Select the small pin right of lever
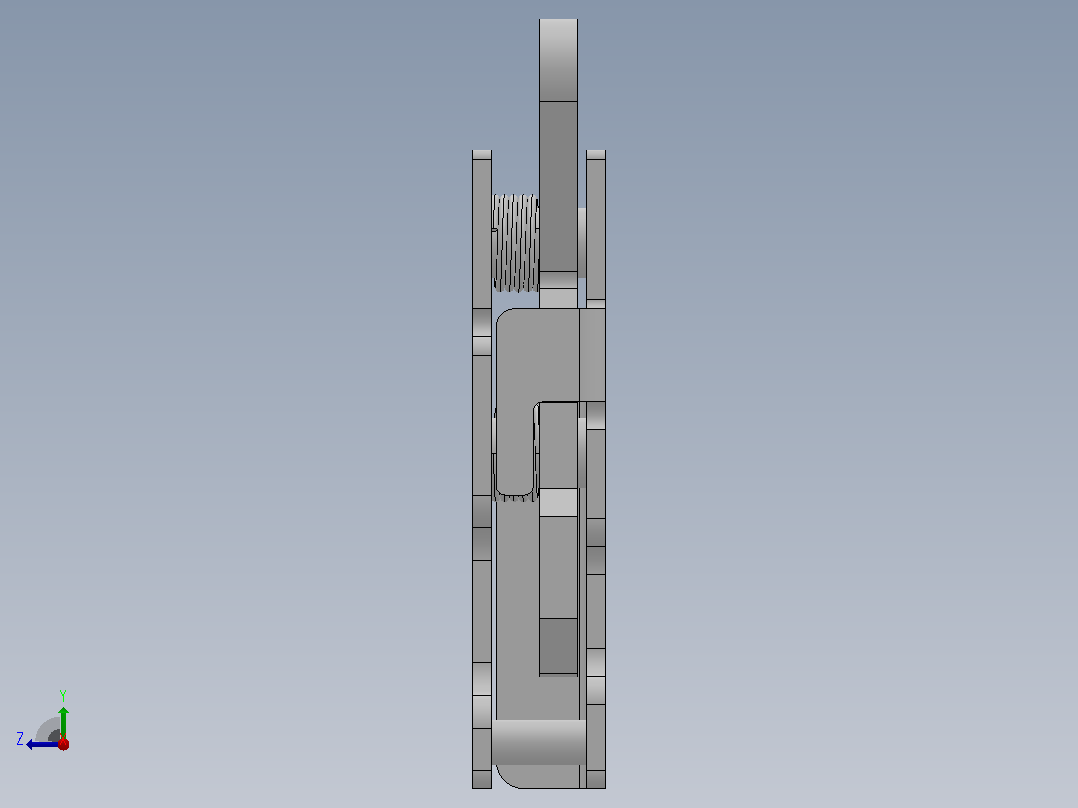 click(582, 242)
